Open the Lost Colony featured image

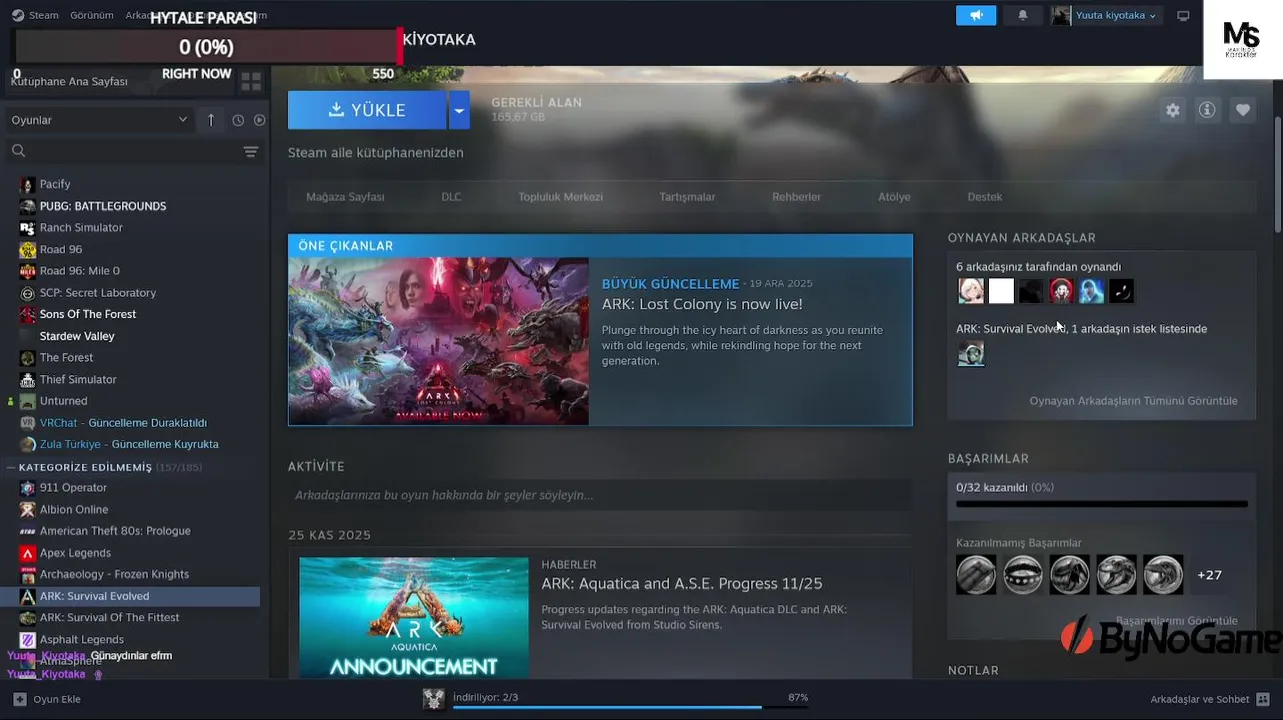[x=438, y=341]
